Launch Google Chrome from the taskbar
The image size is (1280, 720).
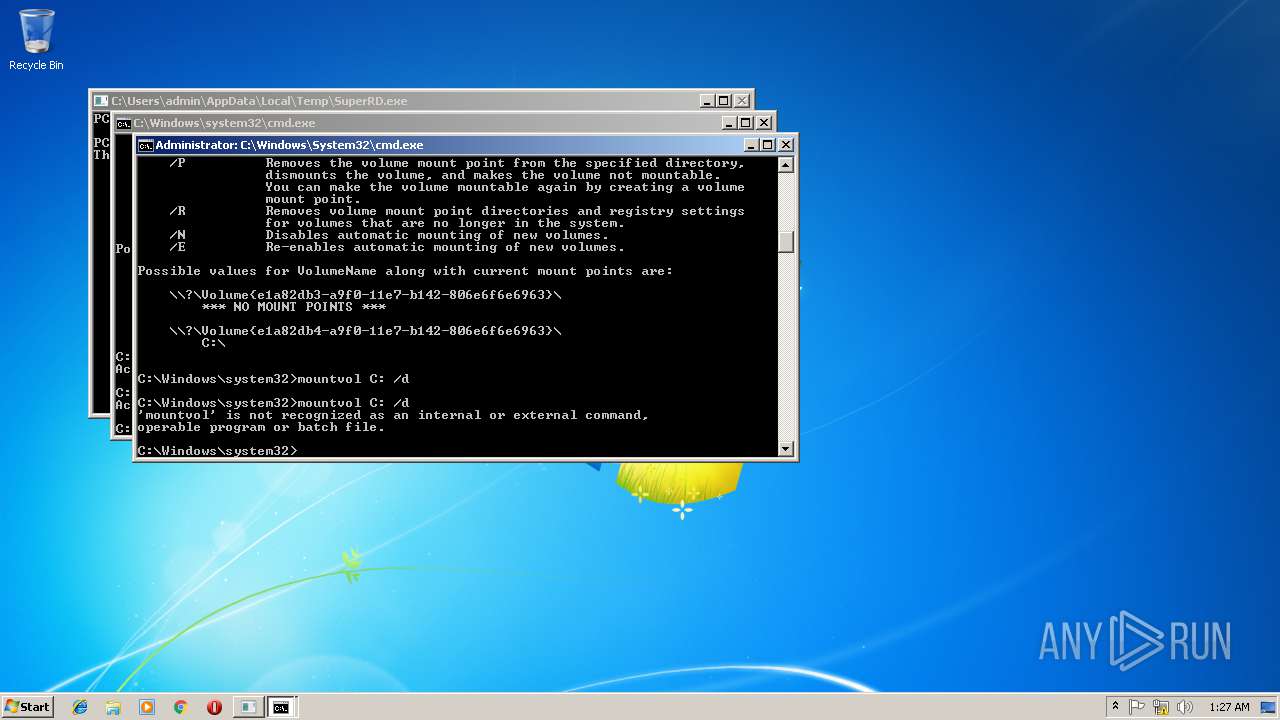pos(180,707)
